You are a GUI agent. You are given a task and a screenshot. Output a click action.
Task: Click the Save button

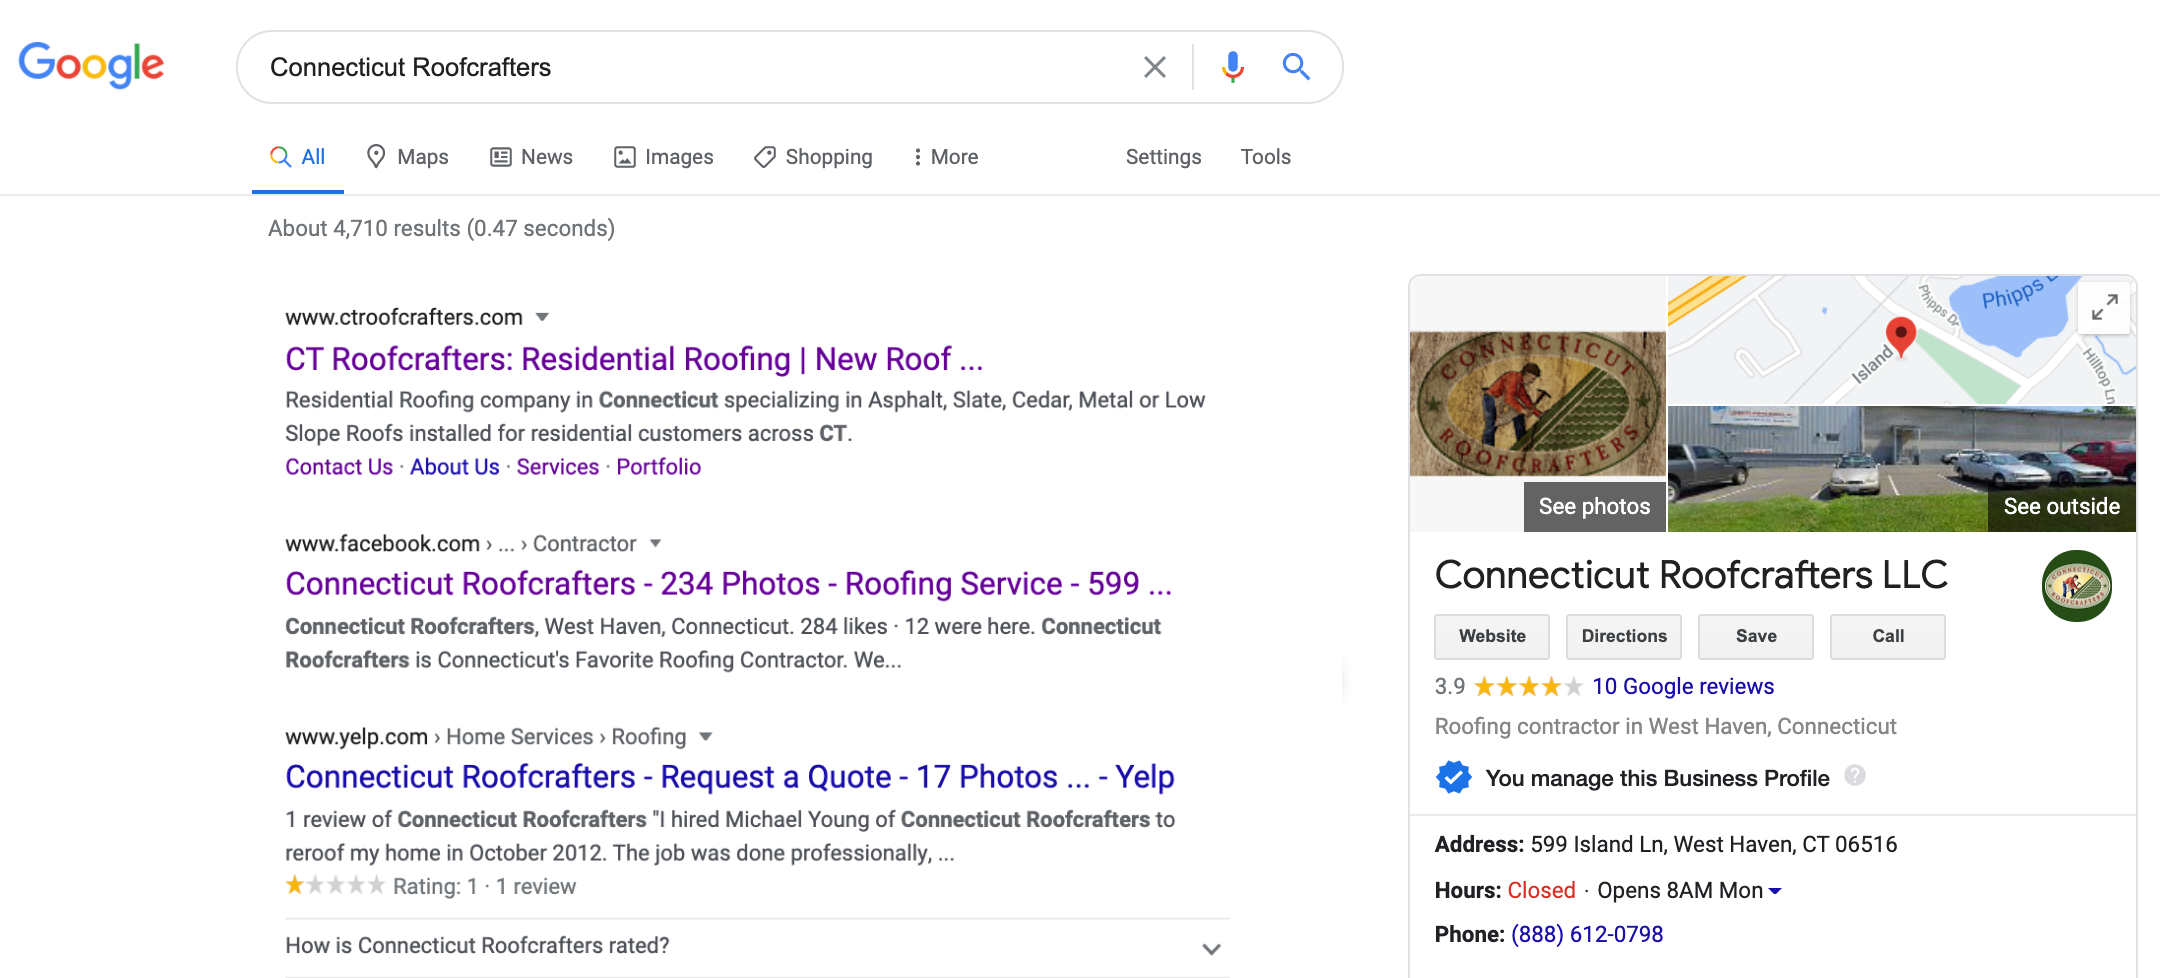click(x=1756, y=636)
